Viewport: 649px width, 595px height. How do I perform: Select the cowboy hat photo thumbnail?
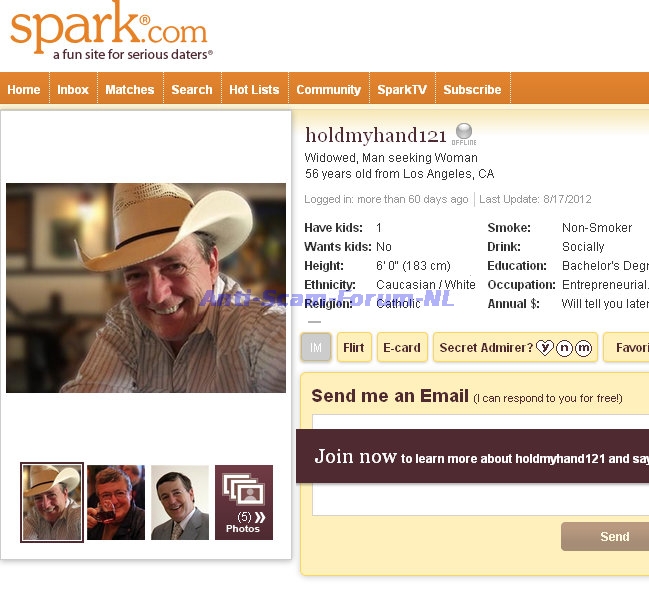coord(52,502)
